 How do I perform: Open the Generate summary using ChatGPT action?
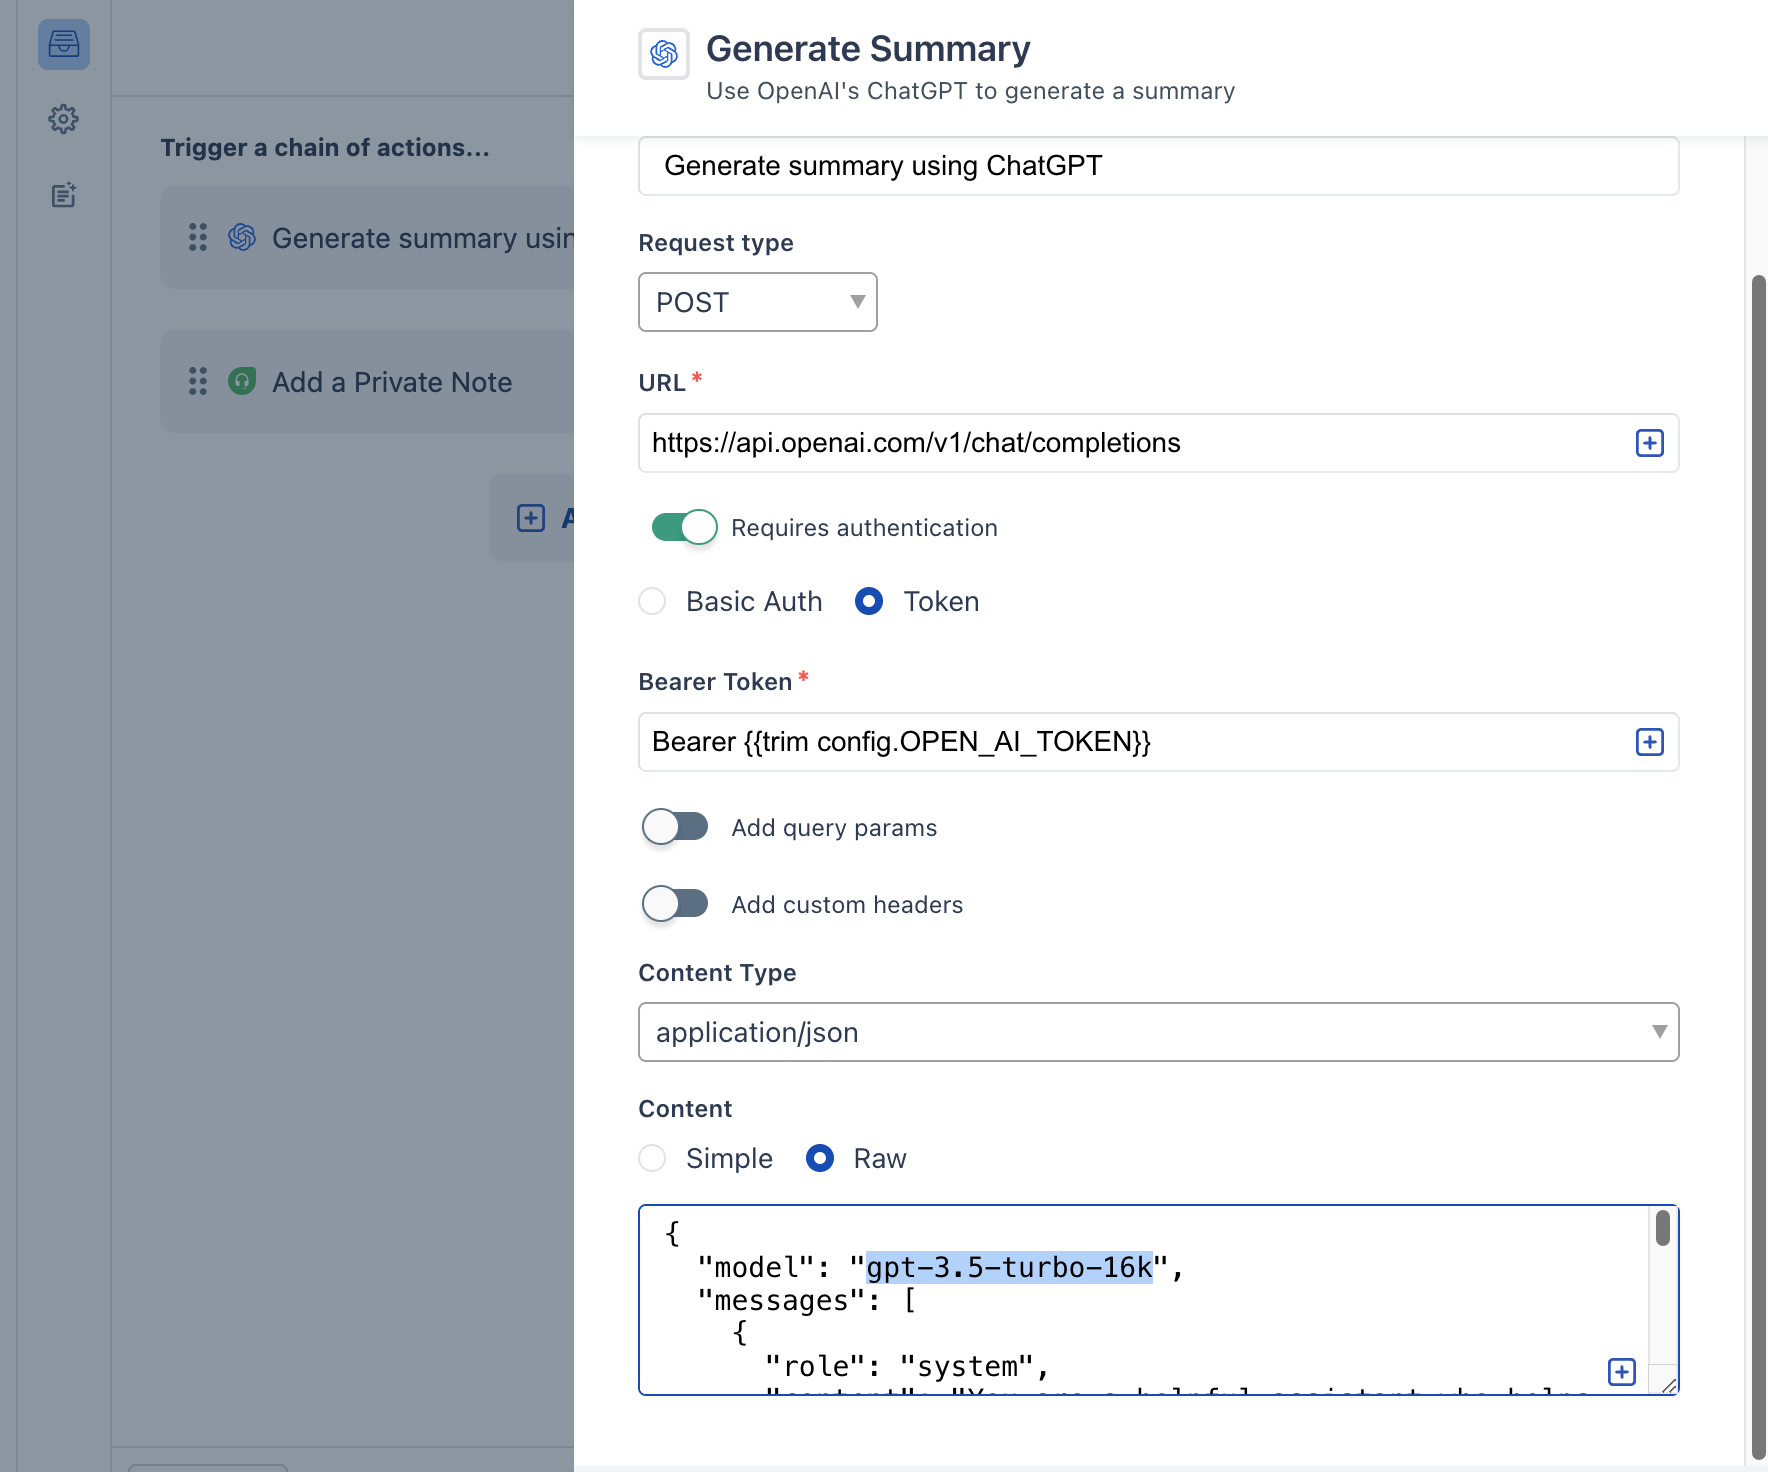367,237
